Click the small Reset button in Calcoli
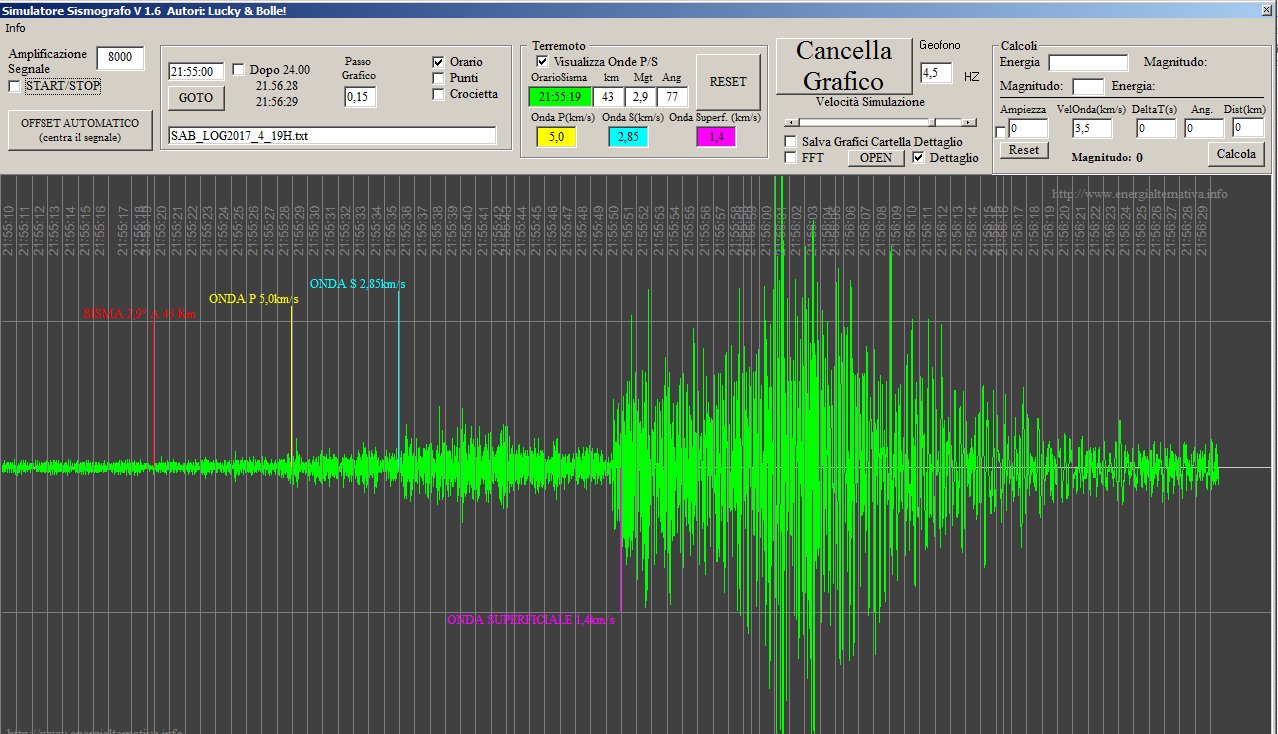 [x=1024, y=150]
